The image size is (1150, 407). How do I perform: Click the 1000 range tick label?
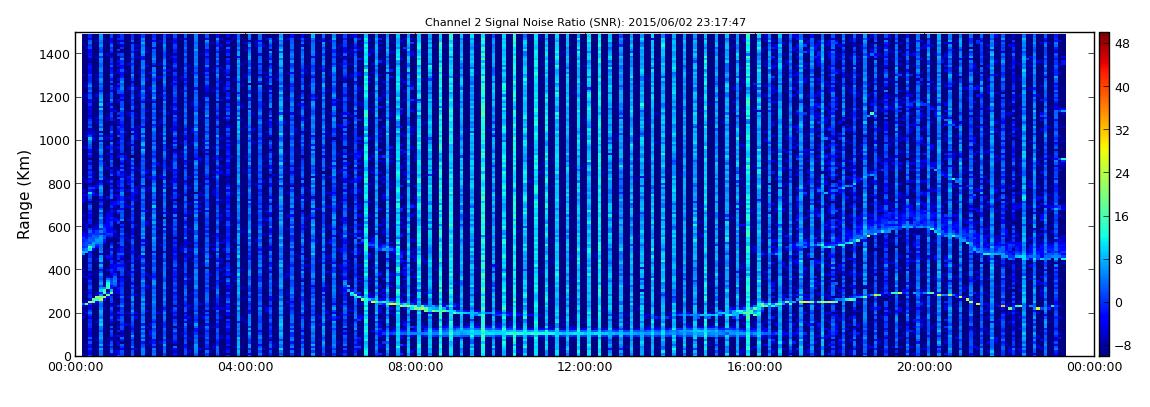tap(56, 141)
